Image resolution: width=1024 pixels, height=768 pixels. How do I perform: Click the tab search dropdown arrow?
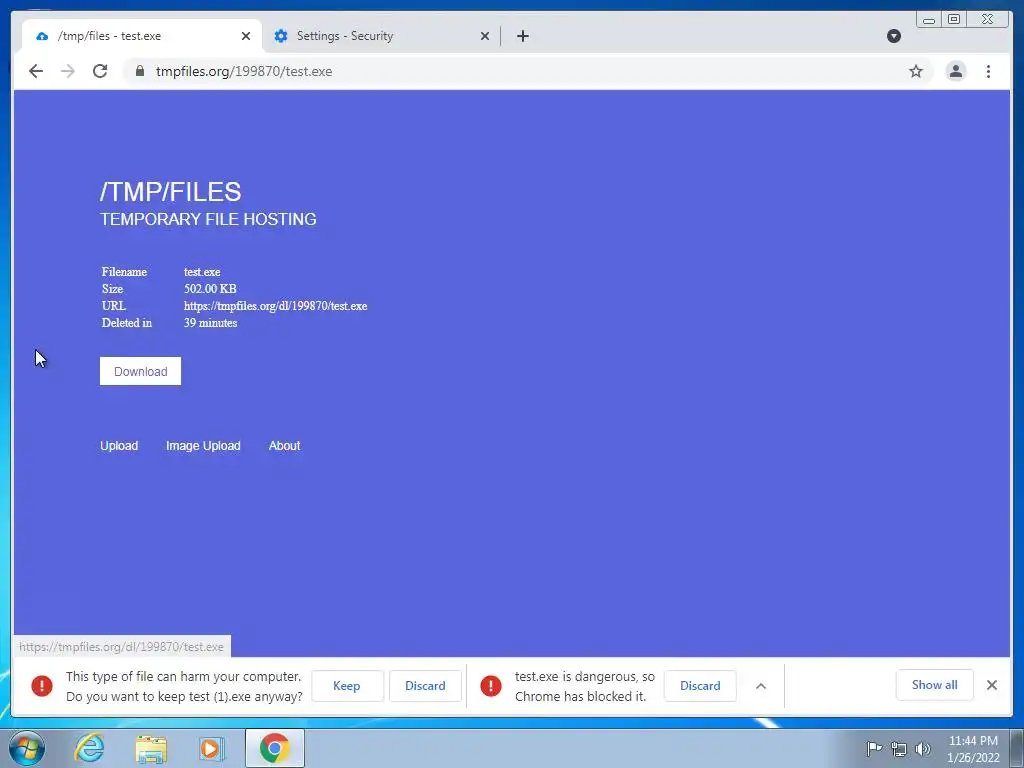[894, 36]
